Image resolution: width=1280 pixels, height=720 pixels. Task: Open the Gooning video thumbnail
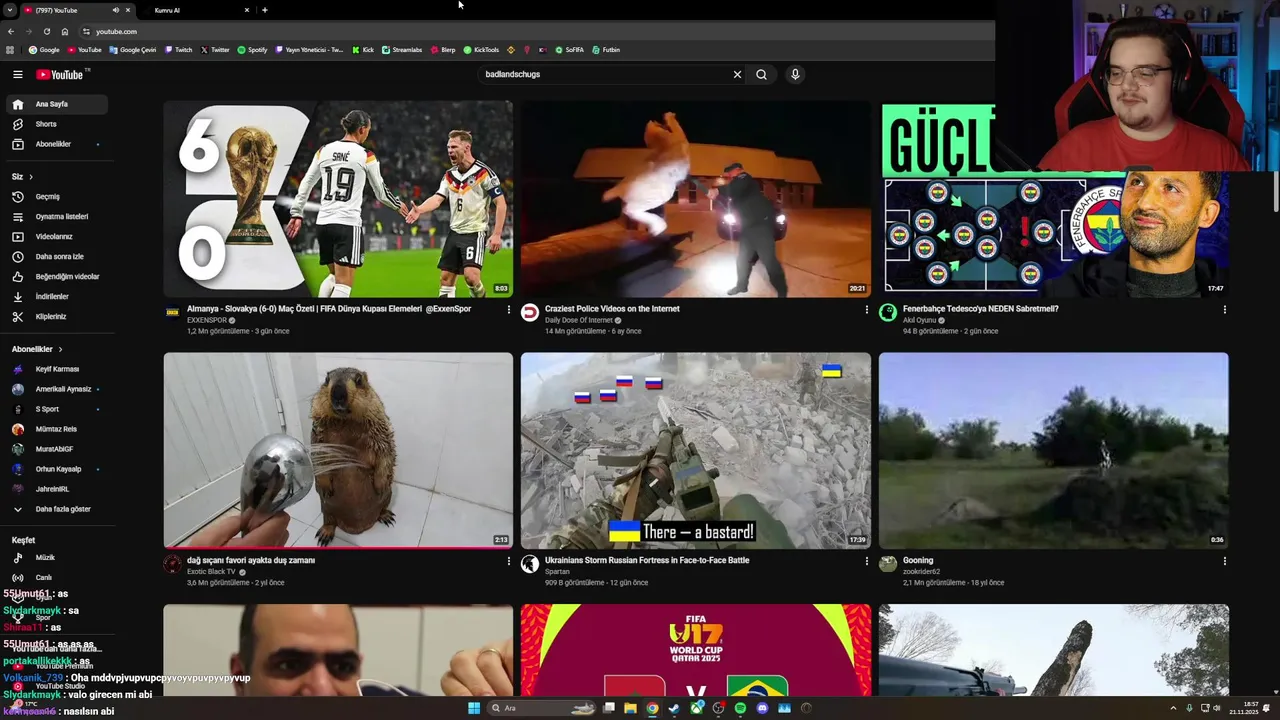pyautogui.click(x=1053, y=450)
